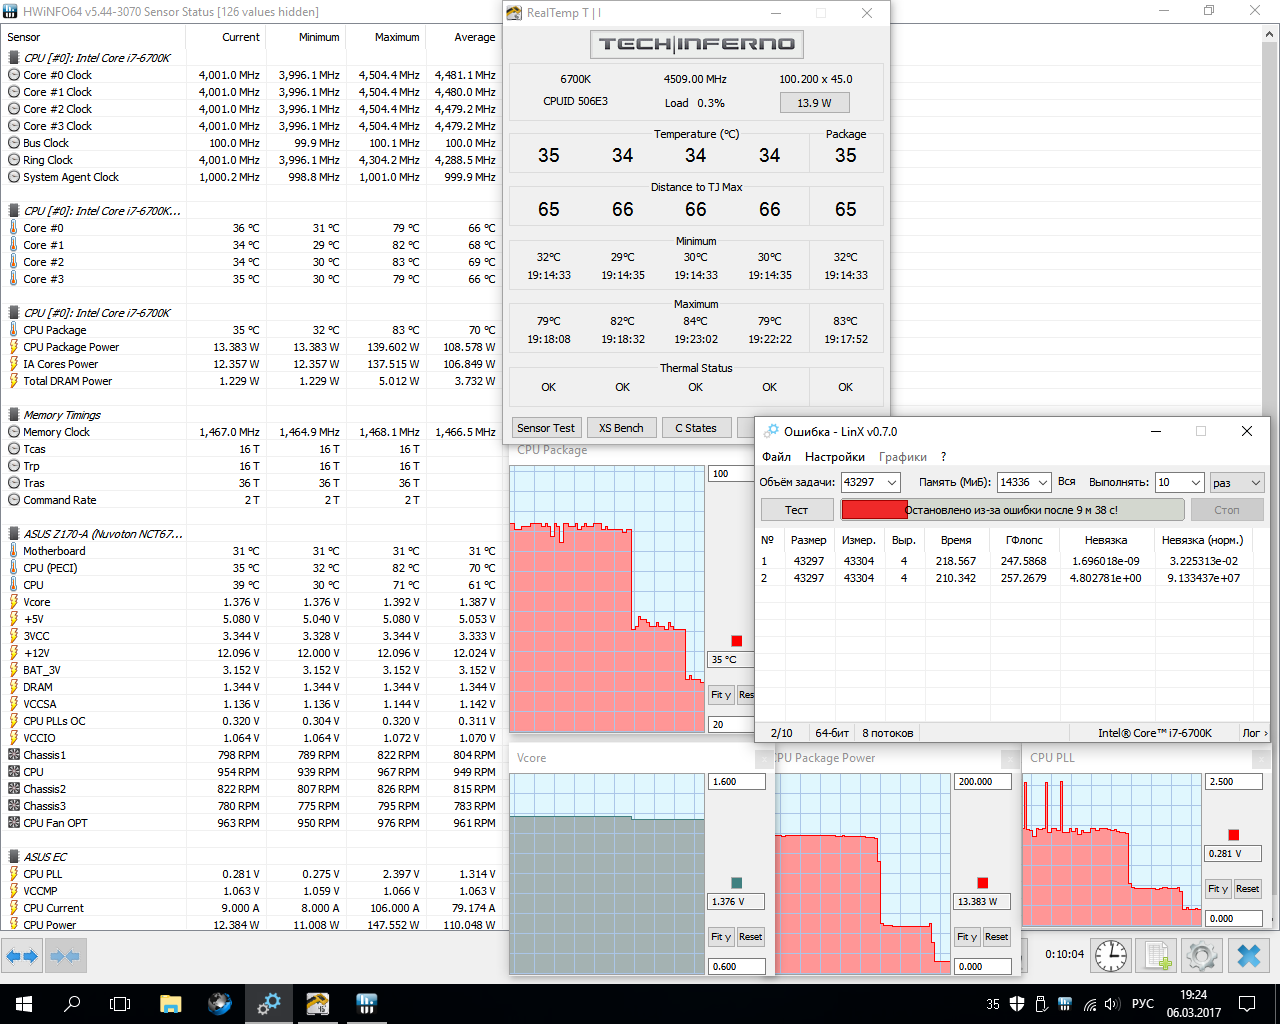1280x1024 pixels.
Task: Open the Файл menu in LinX
Action: tap(777, 457)
